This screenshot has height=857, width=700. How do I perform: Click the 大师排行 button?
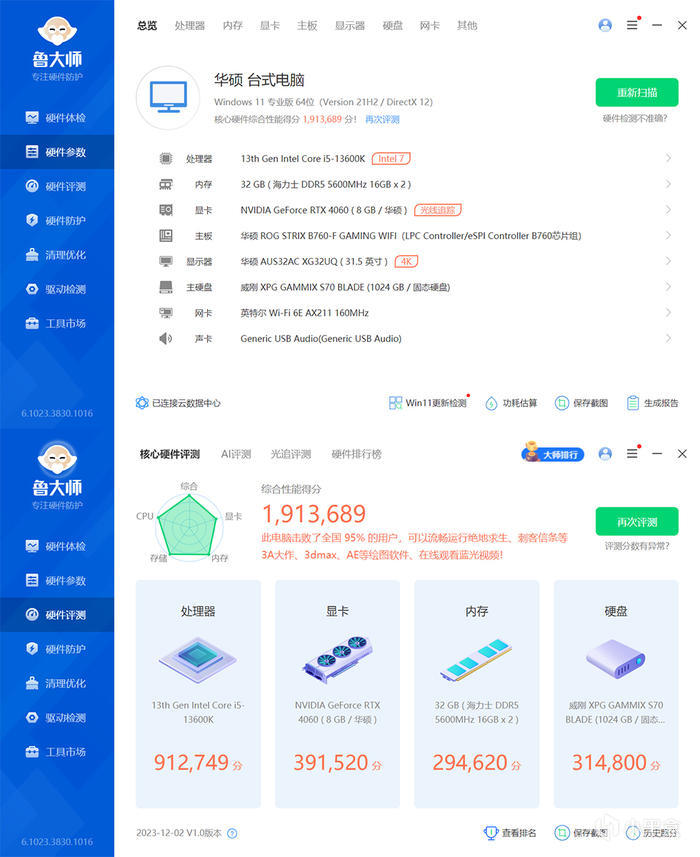tap(553, 454)
